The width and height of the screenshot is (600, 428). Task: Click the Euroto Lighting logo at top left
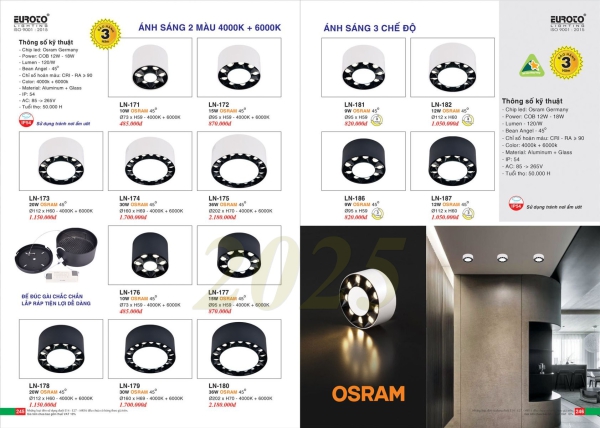click(x=31, y=23)
